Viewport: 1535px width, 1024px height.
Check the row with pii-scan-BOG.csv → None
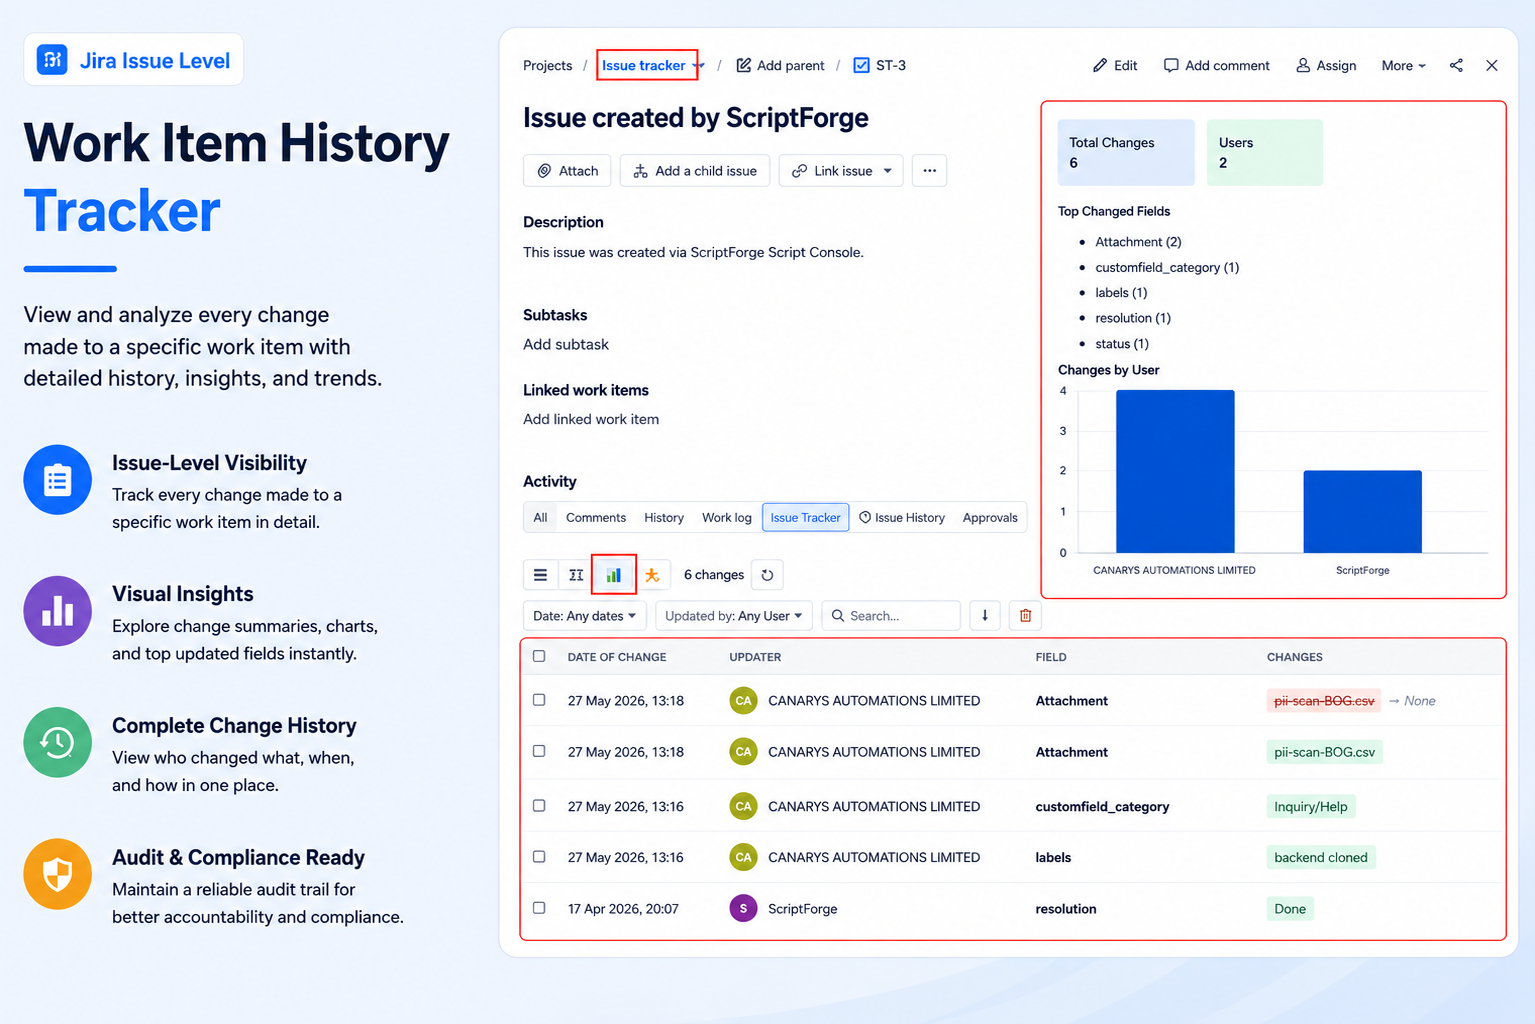(x=539, y=700)
